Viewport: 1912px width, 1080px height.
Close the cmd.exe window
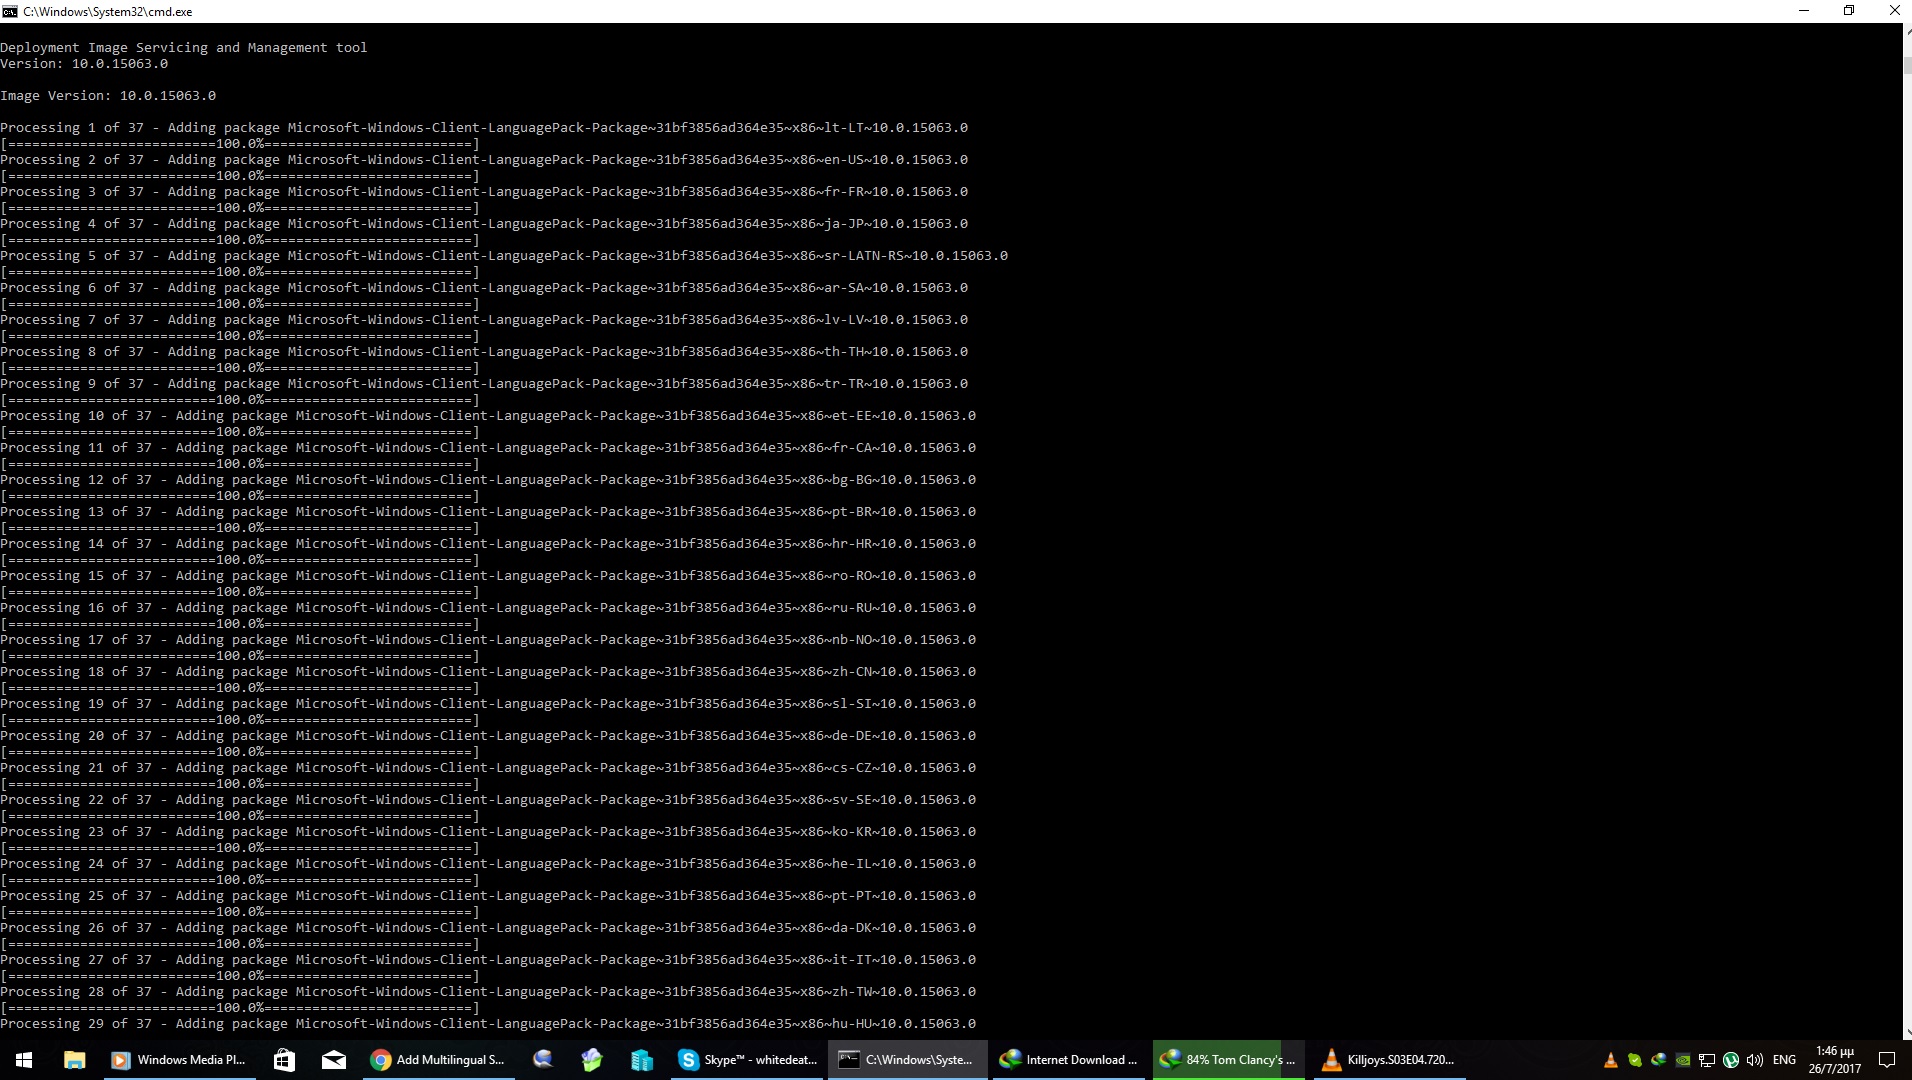[x=1893, y=11]
